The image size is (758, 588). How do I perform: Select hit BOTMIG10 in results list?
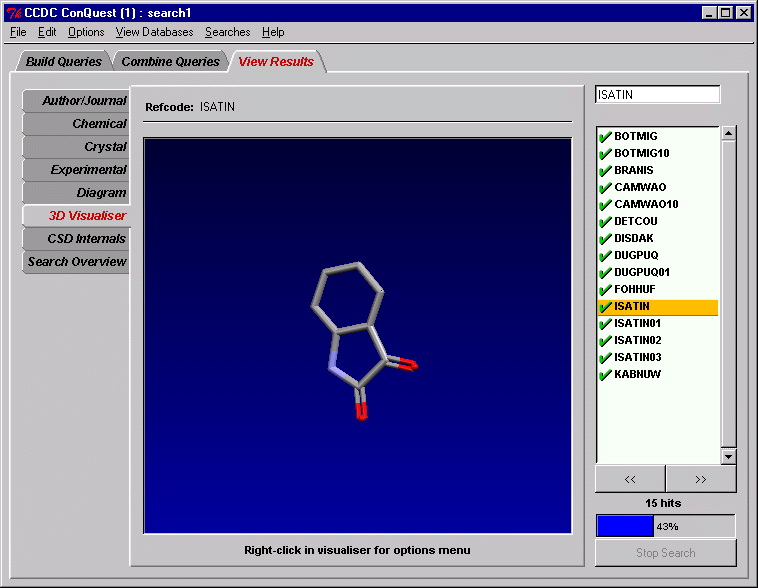pyautogui.click(x=641, y=153)
